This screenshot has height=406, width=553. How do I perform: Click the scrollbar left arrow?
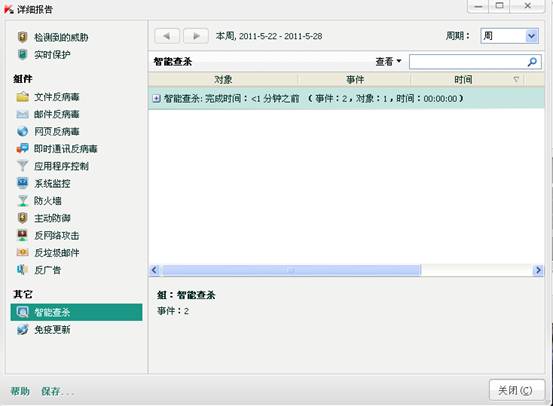pyautogui.click(x=154, y=270)
